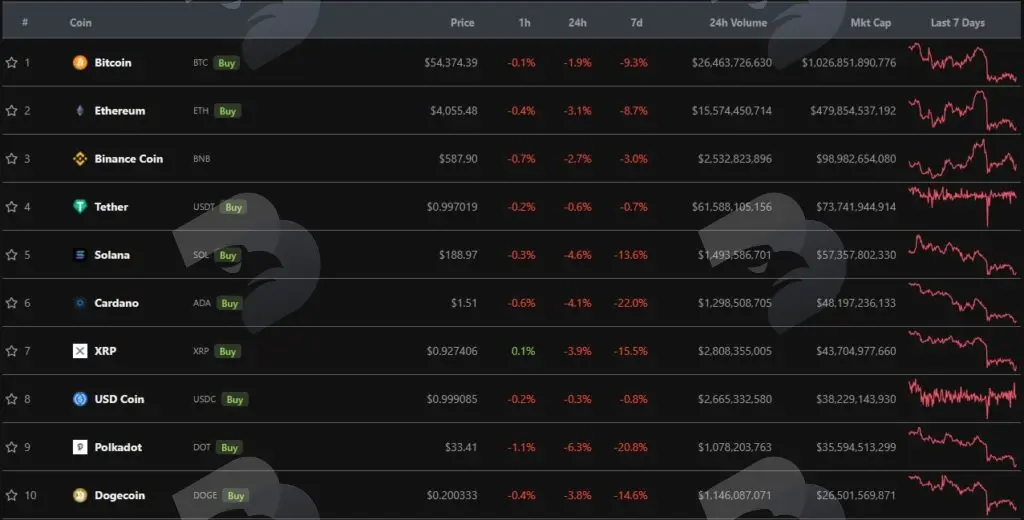Toggle favorite star for Bitcoin
Image resolution: width=1024 pixels, height=520 pixels.
point(11,63)
